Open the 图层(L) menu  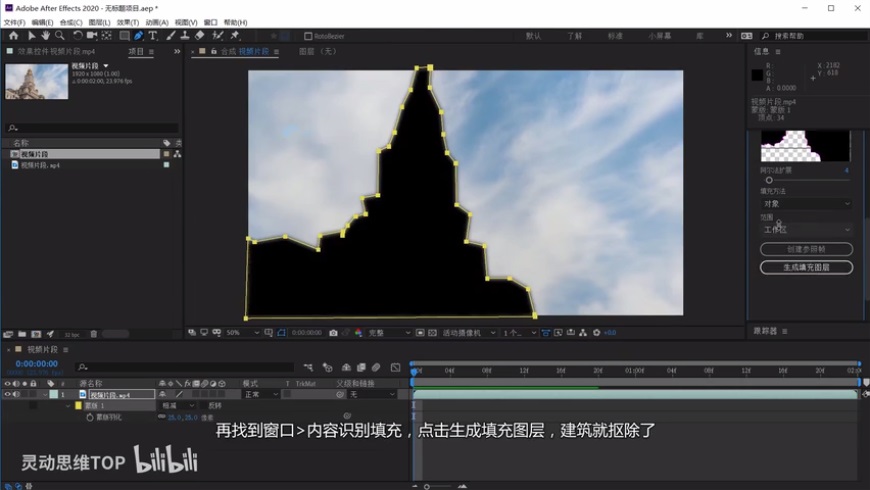99,23
